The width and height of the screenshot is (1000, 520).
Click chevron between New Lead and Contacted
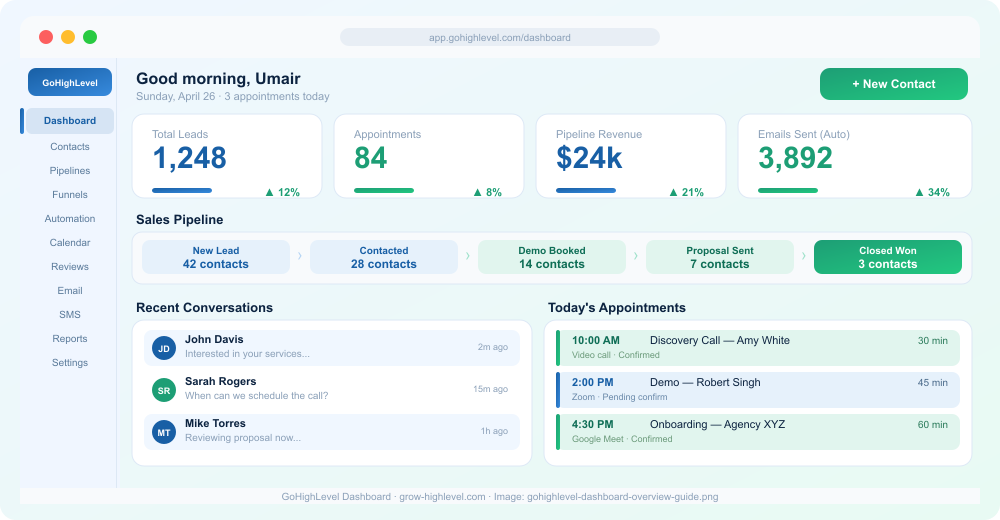[x=300, y=256]
